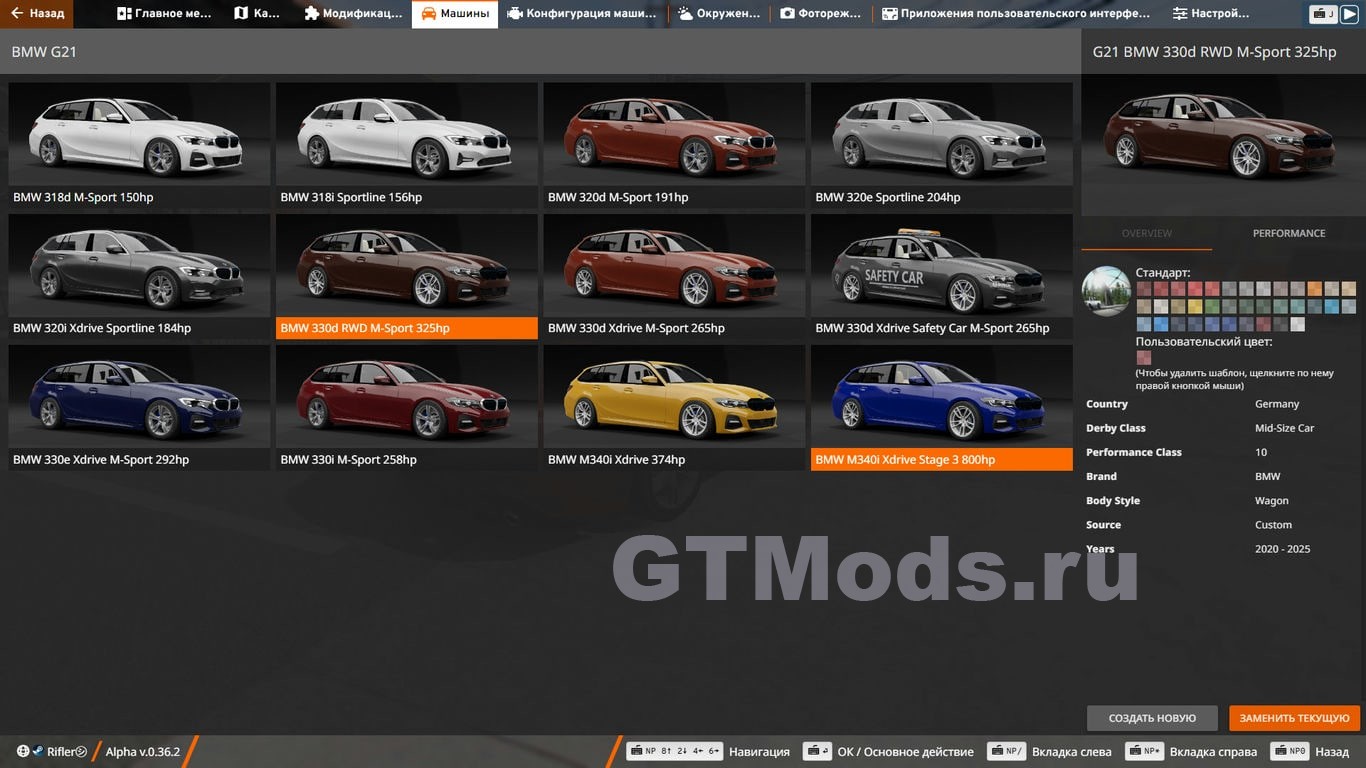Click the large brown car preview image
The height and width of the screenshot is (768, 1366).
click(x=1223, y=144)
